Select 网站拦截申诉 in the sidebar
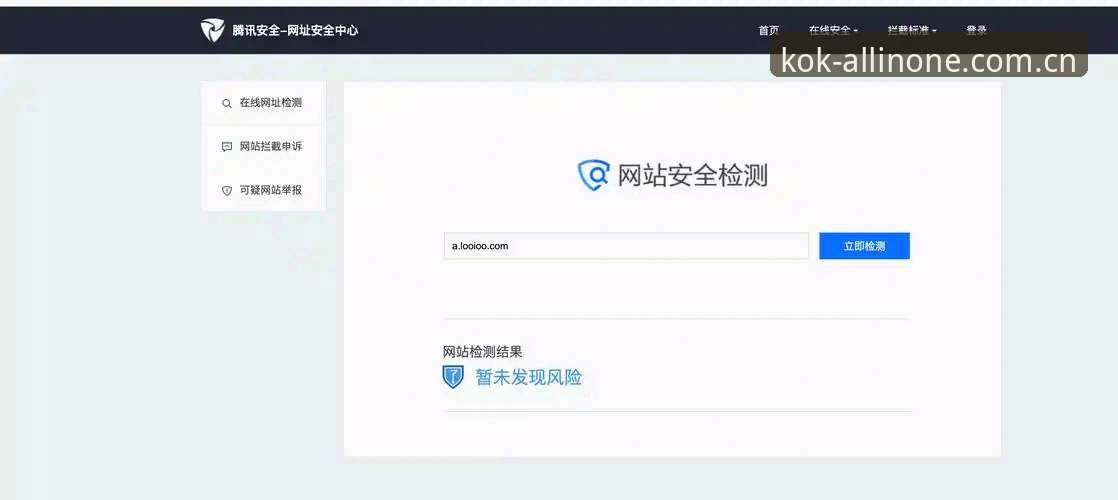This screenshot has width=1118, height=500. coord(264,147)
